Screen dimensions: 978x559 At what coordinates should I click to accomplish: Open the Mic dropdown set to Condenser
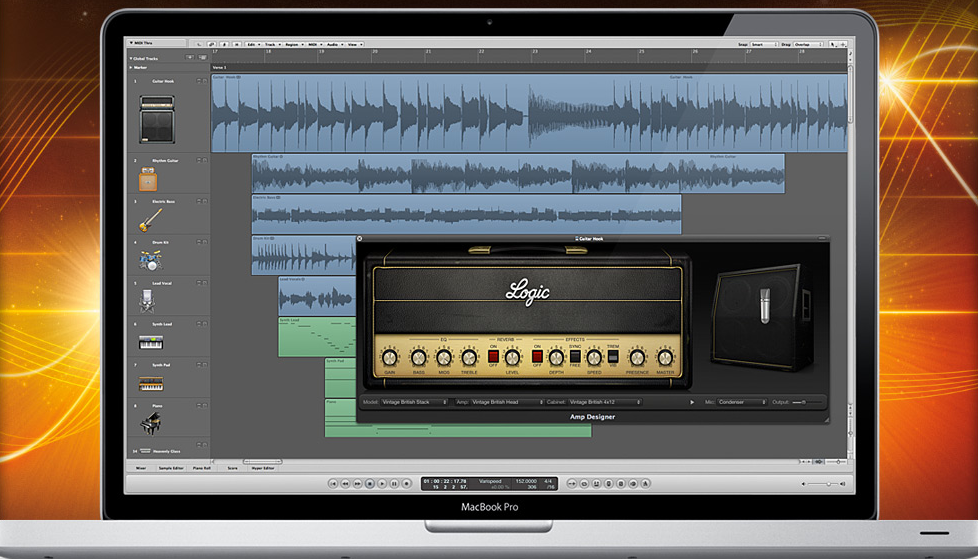[x=742, y=402]
